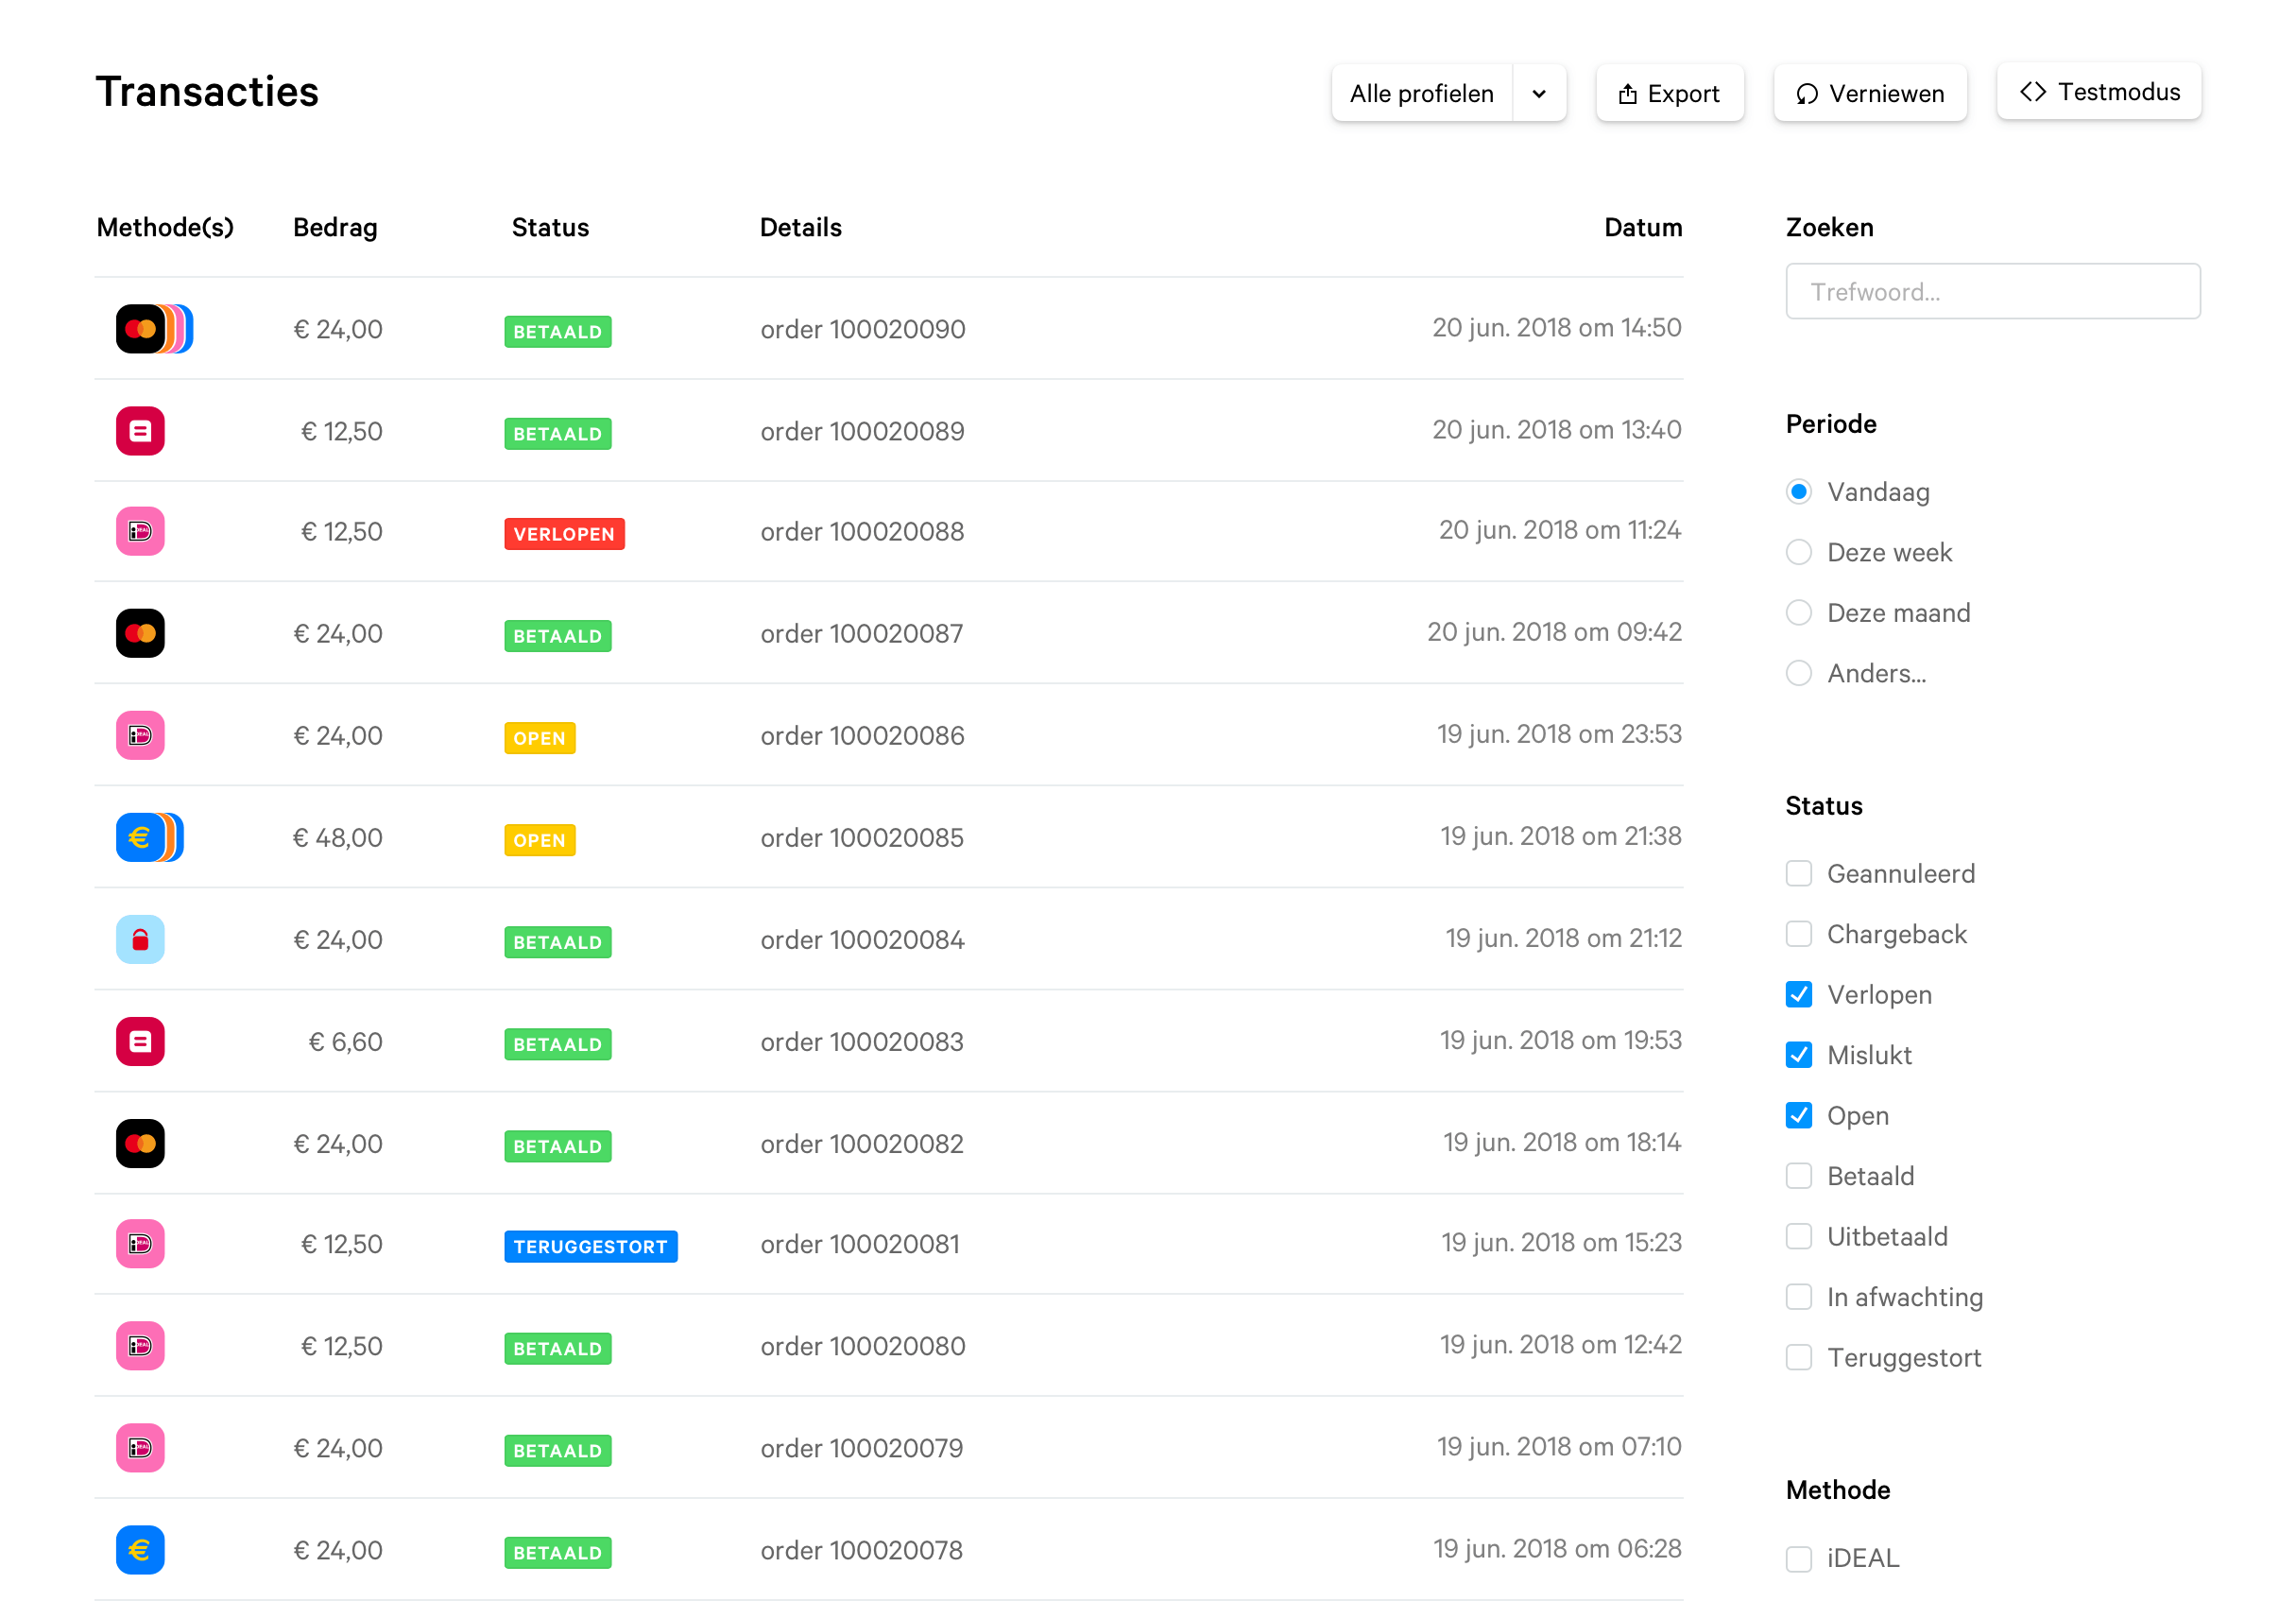The image size is (2296, 1601).
Task: Click the TERUGGESTORT status badge
Action: point(590,1246)
